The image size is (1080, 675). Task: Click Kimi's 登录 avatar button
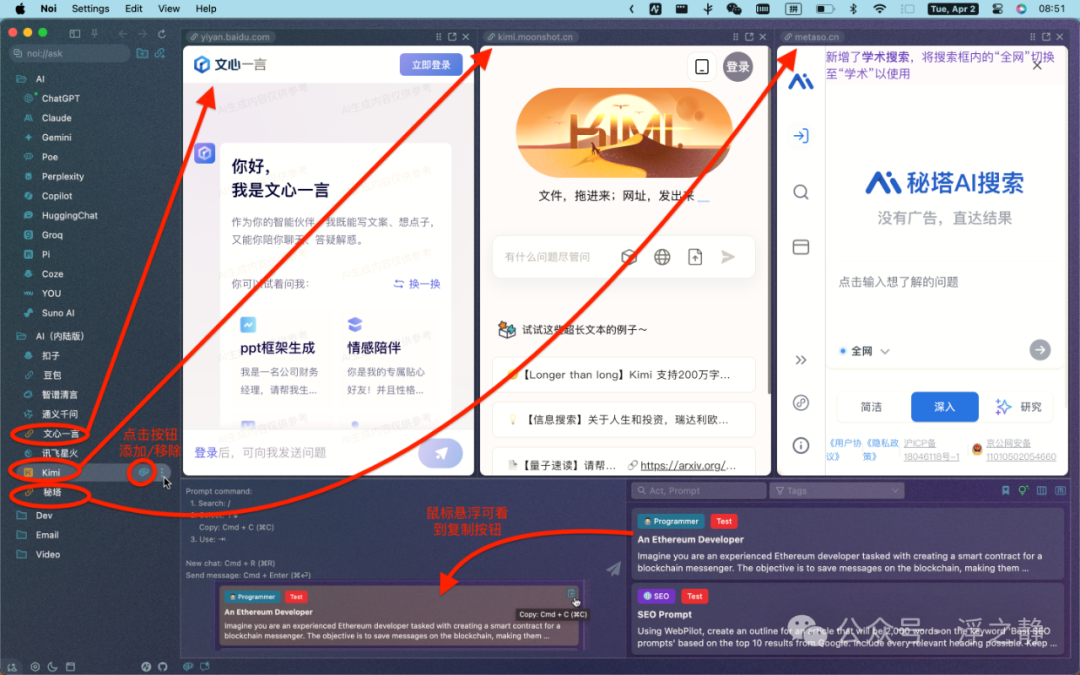point(738,67)
